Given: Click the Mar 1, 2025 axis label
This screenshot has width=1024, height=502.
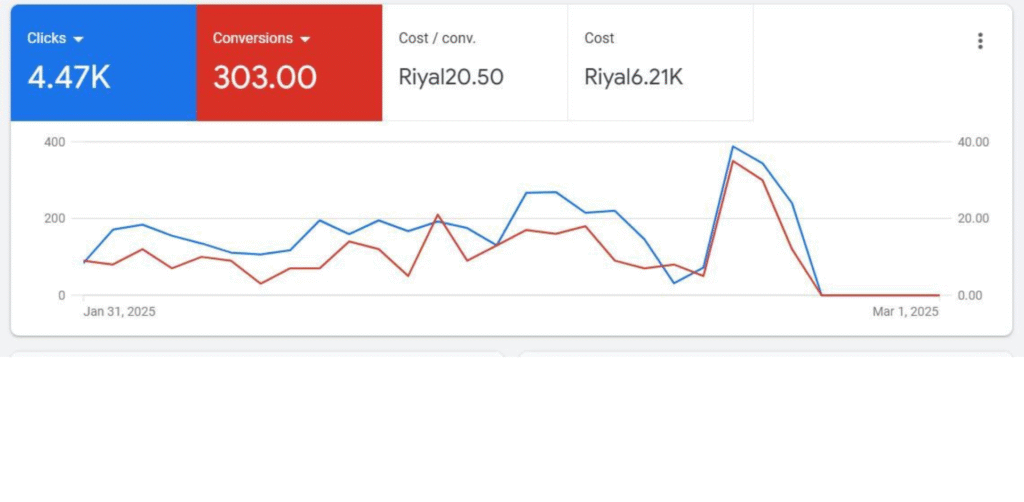Looking at the screenshot, I should (905, 311).
